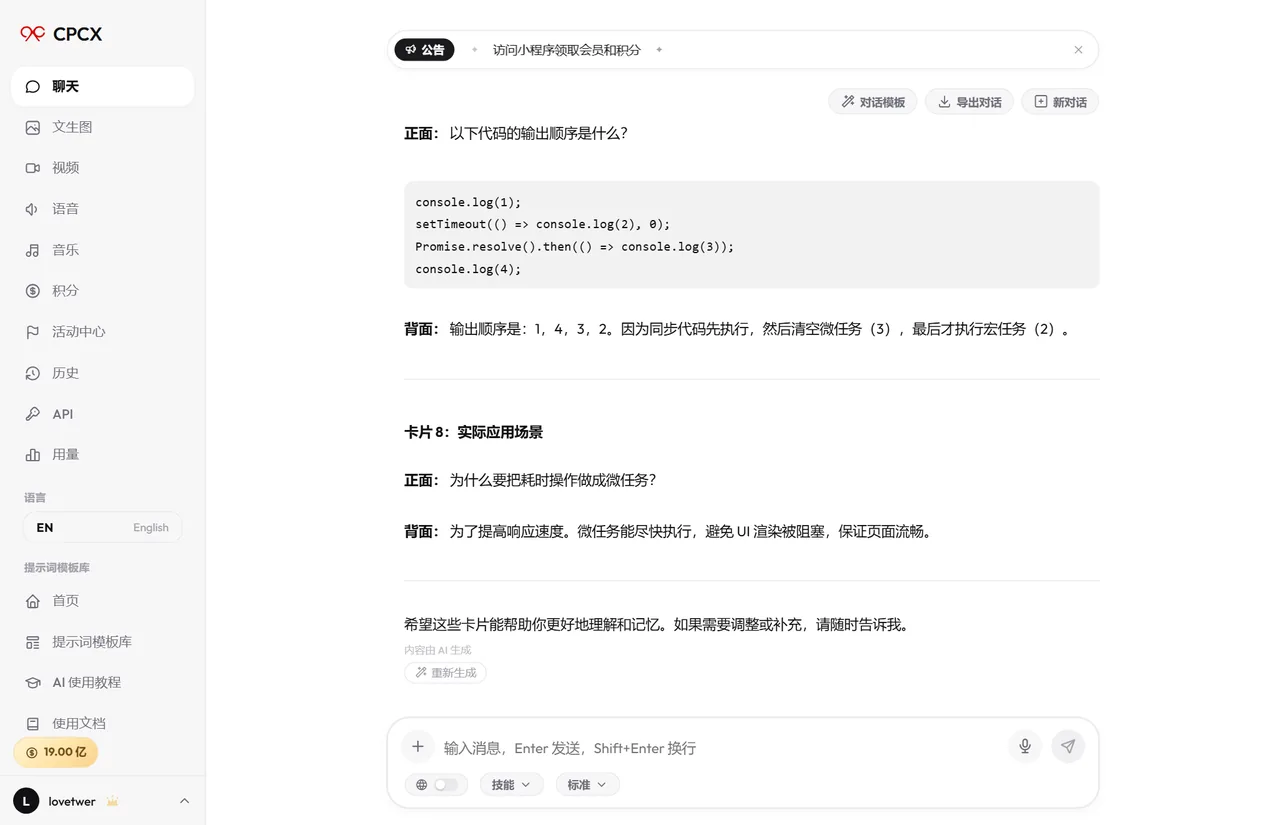The height and width of the screenshot is (825, 1280).
Task: Open the API key icon
Action: point(33,414)
